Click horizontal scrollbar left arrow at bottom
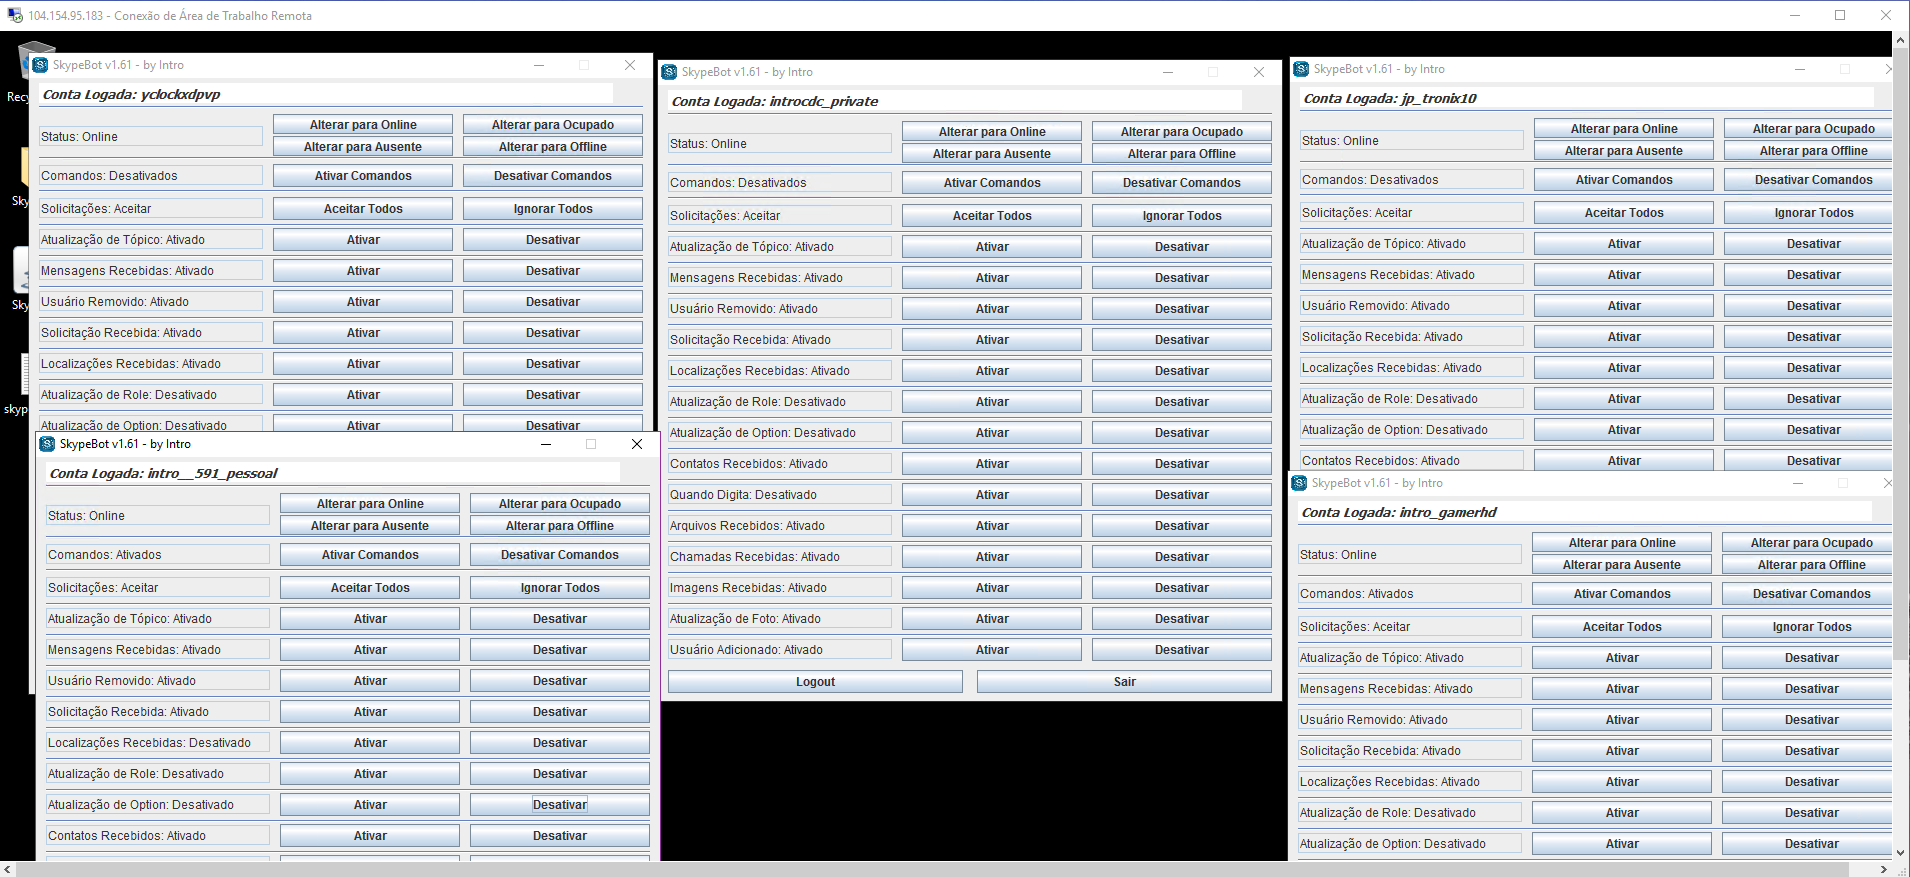This screenshot has height=877, width=1910. click(8, 869)
